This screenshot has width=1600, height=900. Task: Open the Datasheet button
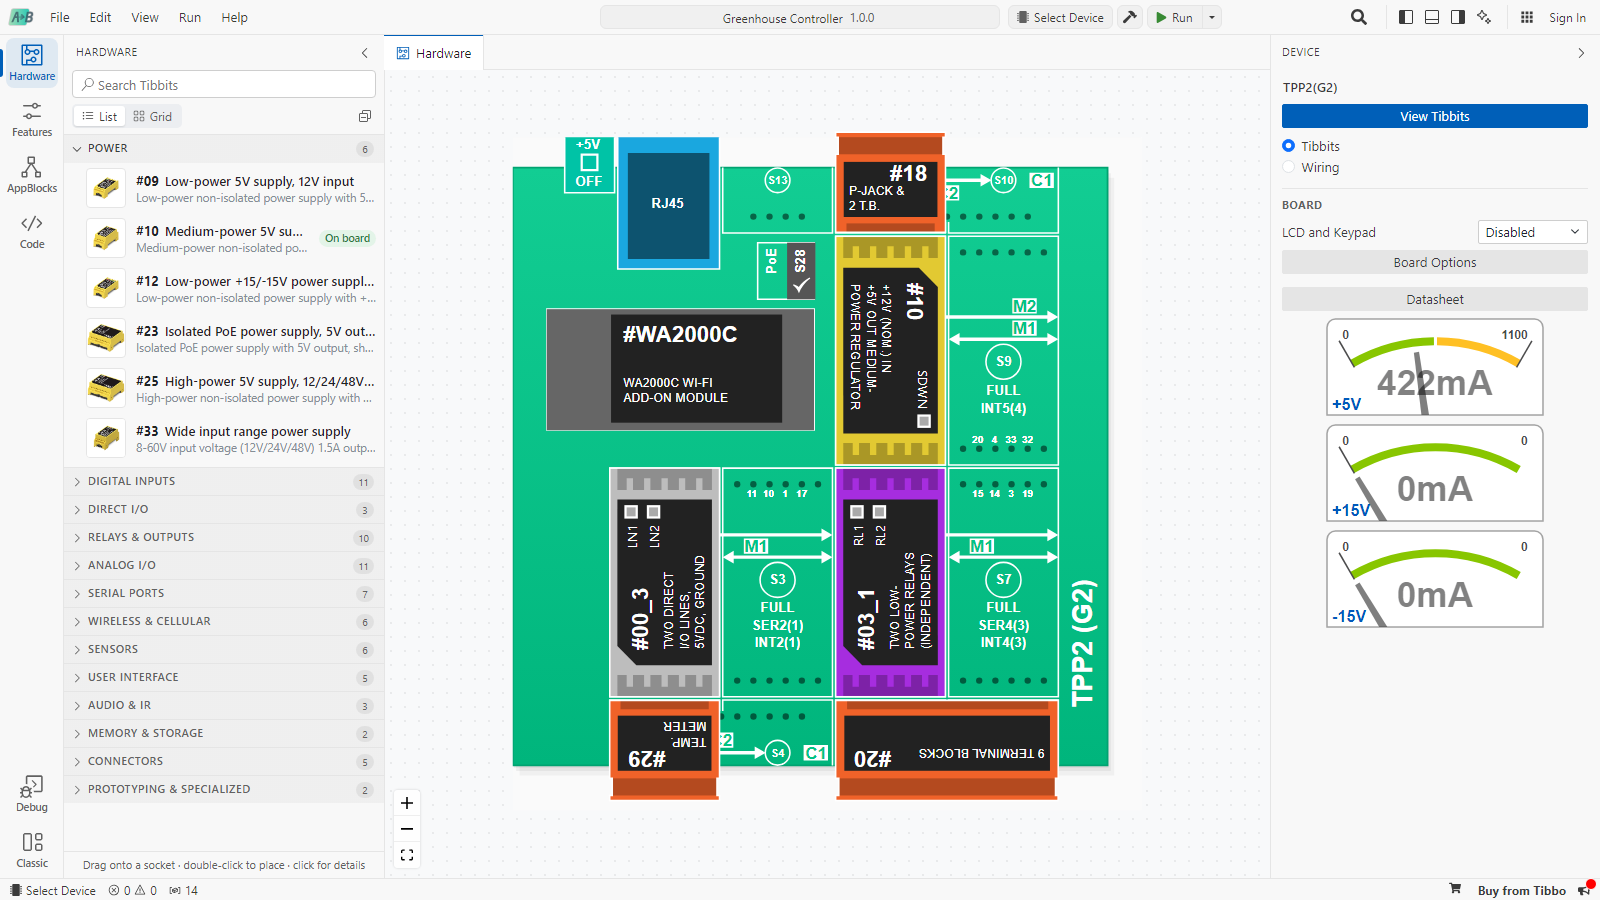[x=1435, y=299]
